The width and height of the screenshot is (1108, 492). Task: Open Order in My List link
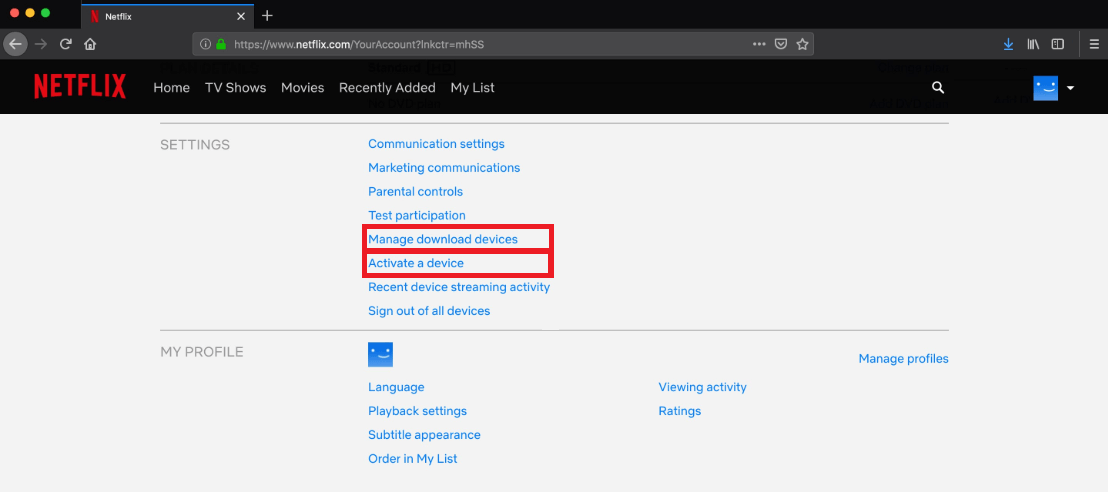pyautogui.click(x=413, y=459)
